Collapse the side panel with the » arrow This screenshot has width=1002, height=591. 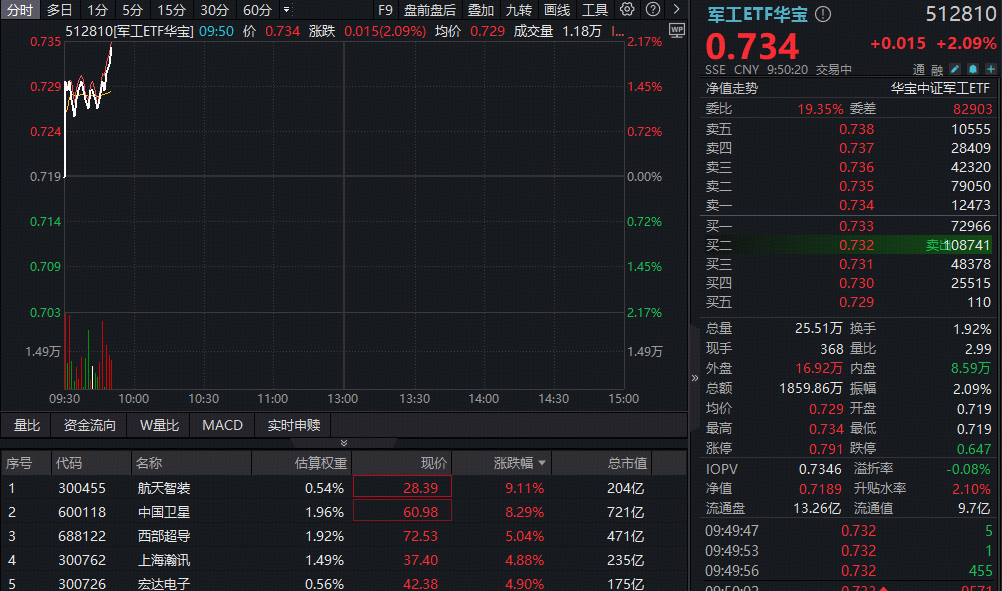point(695,378)
